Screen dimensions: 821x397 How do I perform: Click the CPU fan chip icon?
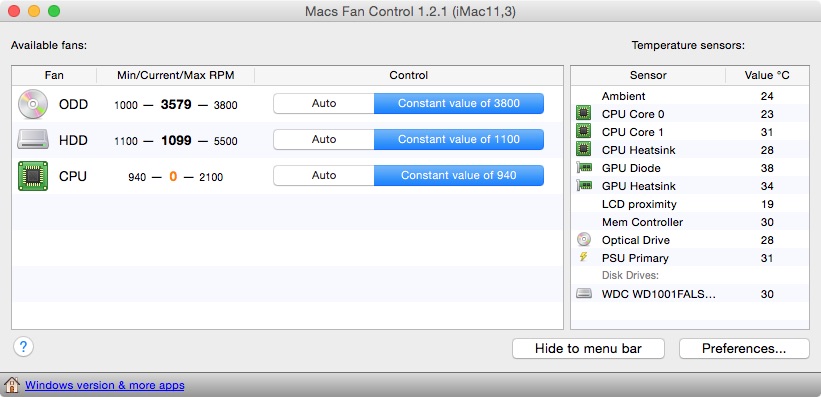pos(32,176)
